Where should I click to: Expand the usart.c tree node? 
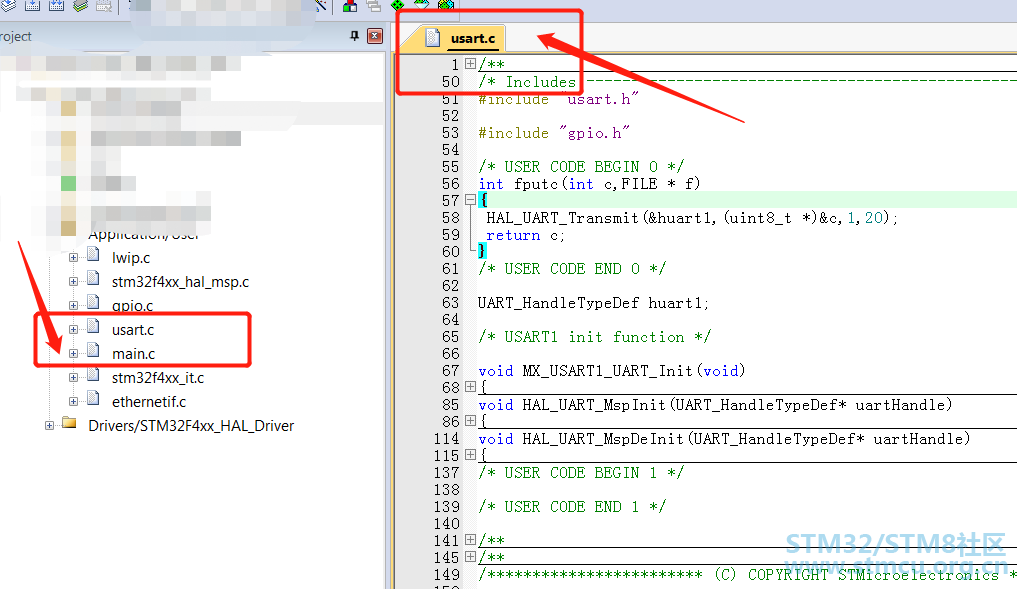point(73,330)
